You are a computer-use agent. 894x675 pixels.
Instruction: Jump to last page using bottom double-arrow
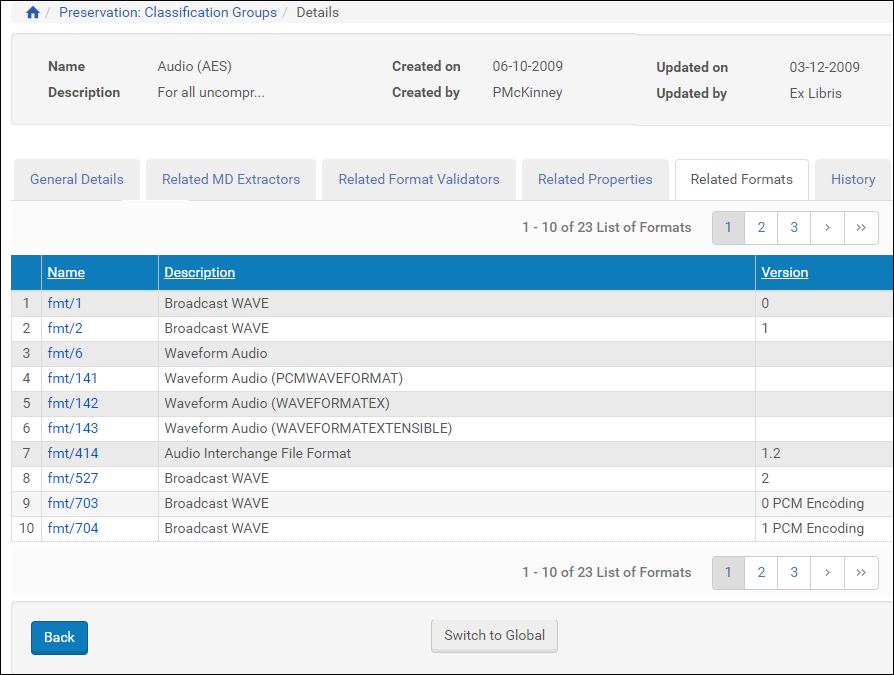pyautogui.click(x=861, y=573)
